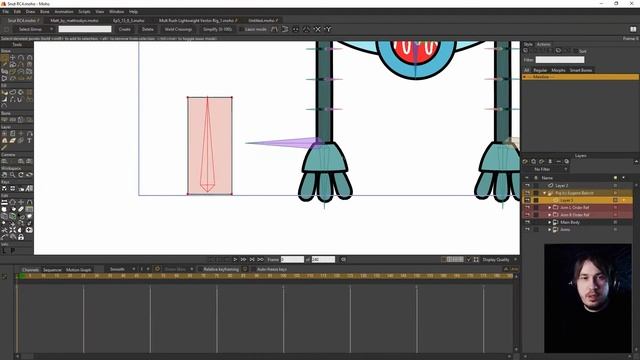Toggle the Relative keyframing checkbox
This screenshot has width=640, height=360.
pos(200,269)
